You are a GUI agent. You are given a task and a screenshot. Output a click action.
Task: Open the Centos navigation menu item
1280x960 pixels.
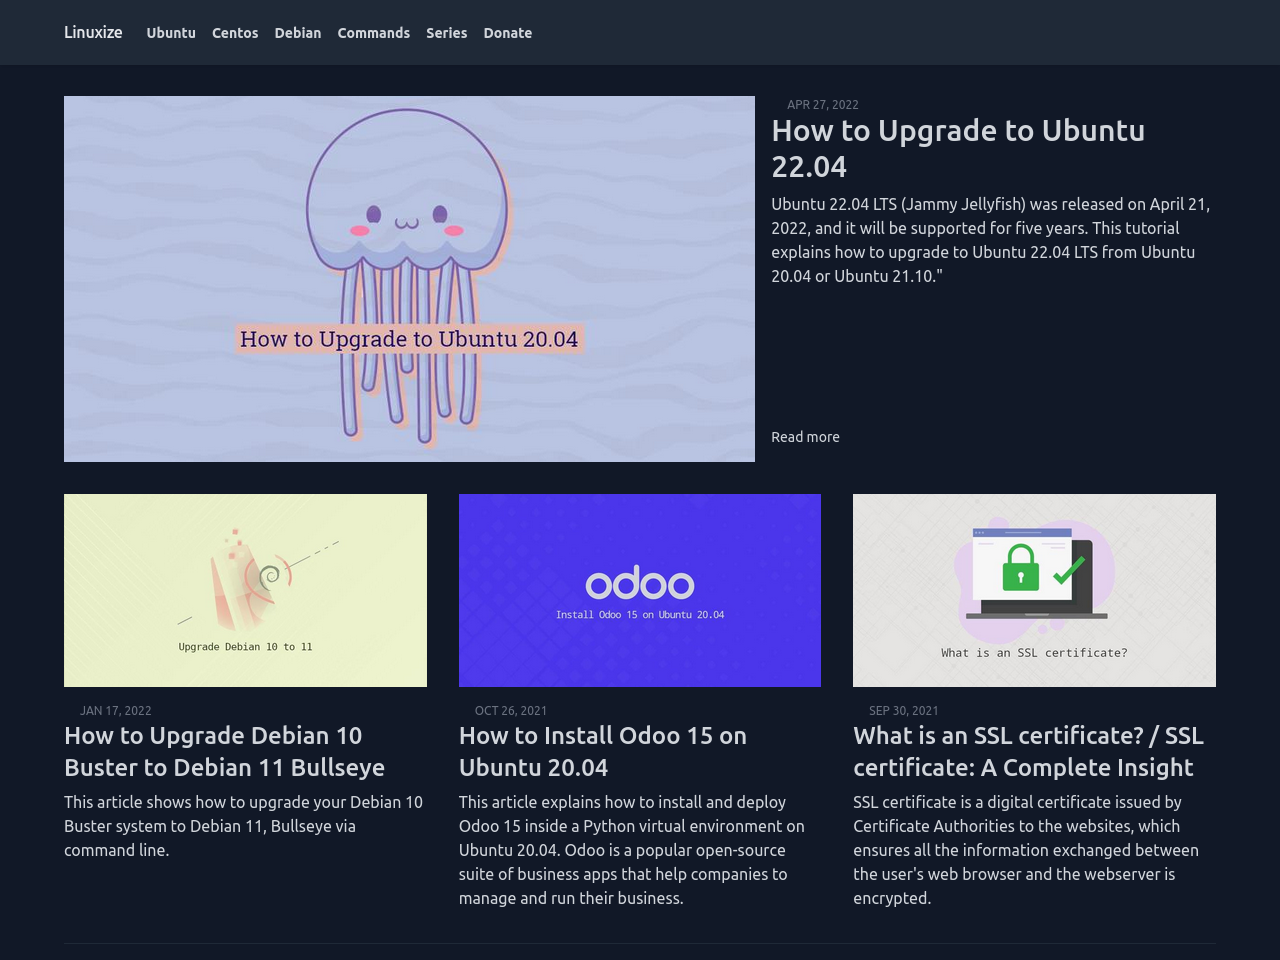tap(235, 33)
